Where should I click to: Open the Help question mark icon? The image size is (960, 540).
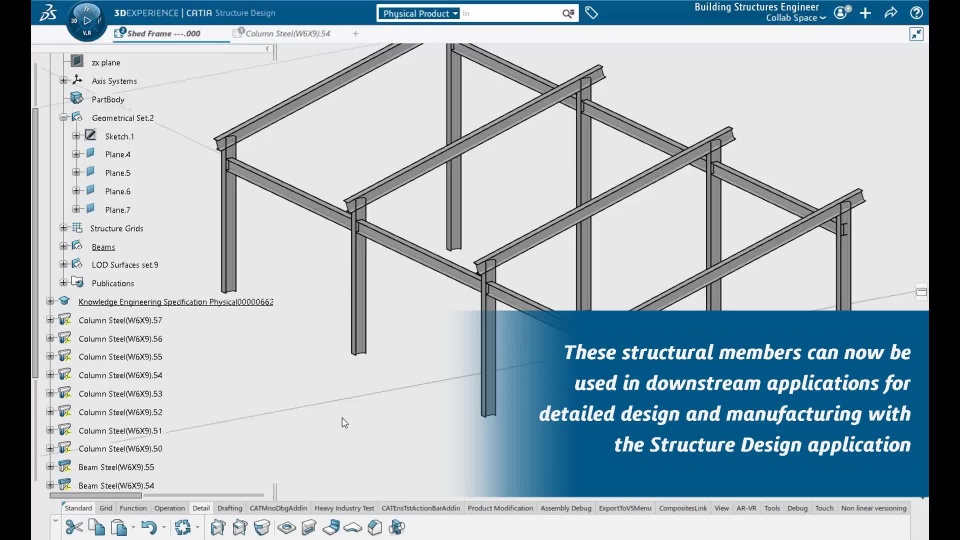tap(916, 12)
